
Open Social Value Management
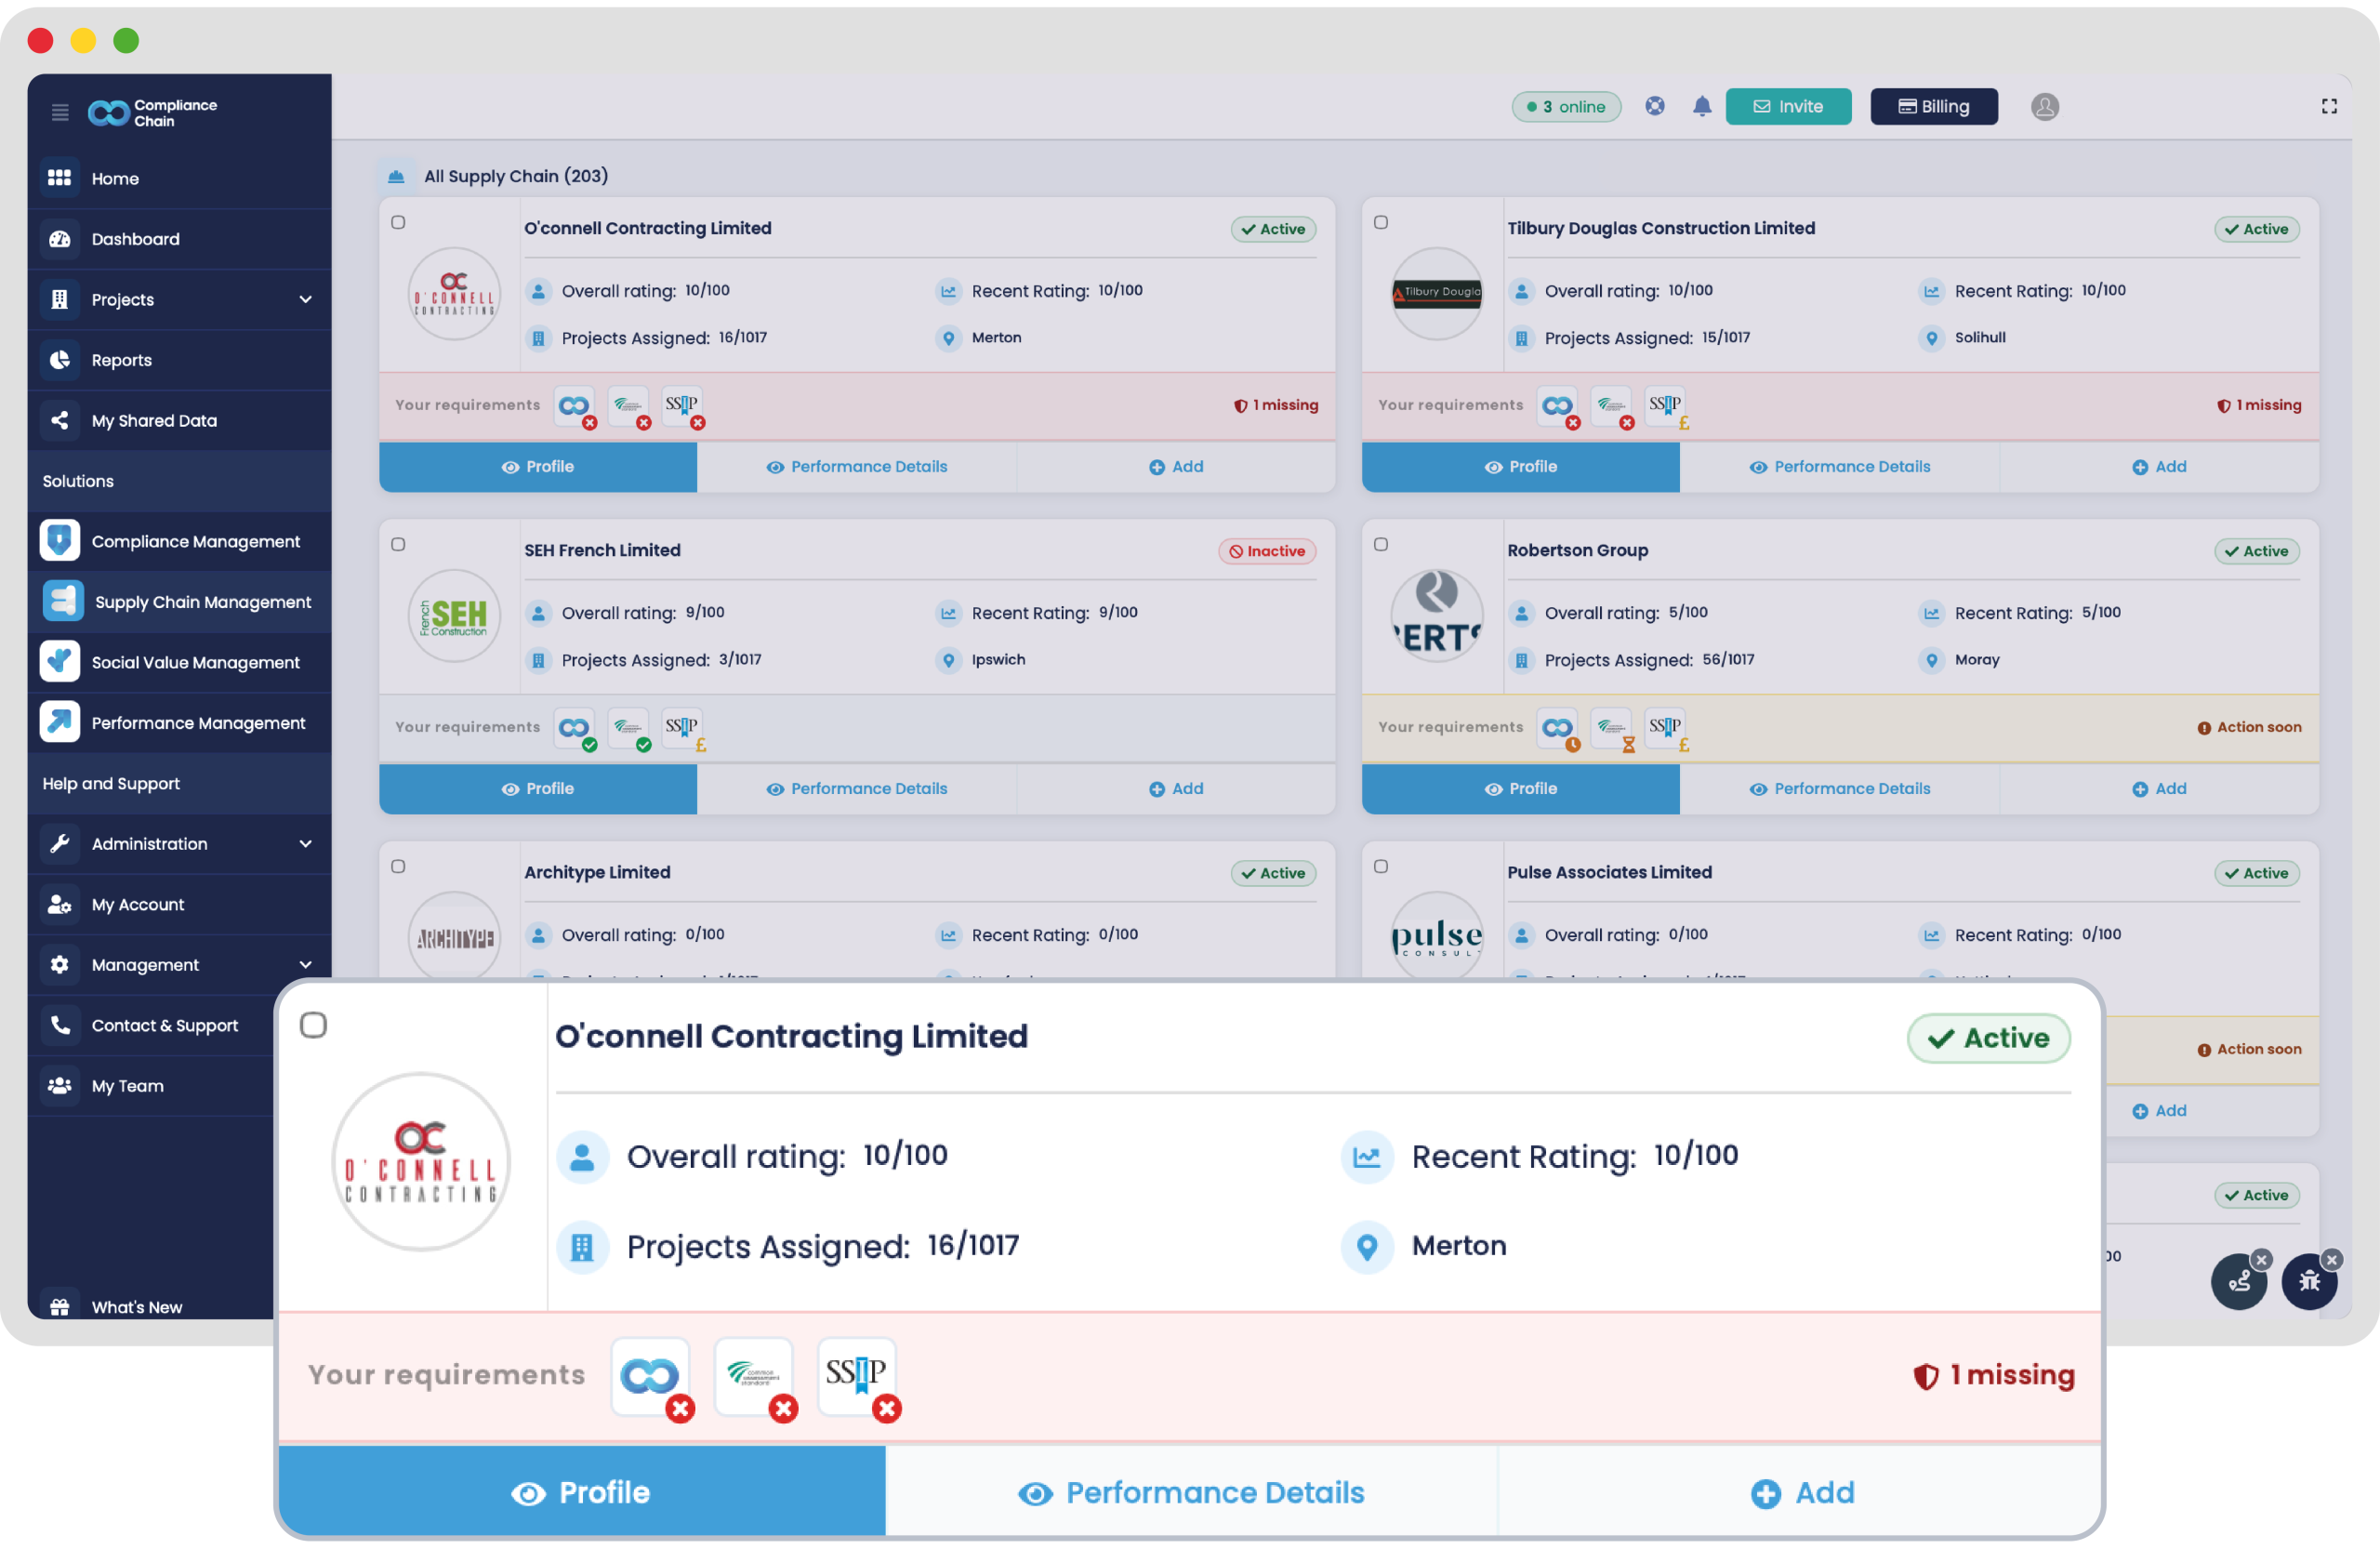[180, 662]
